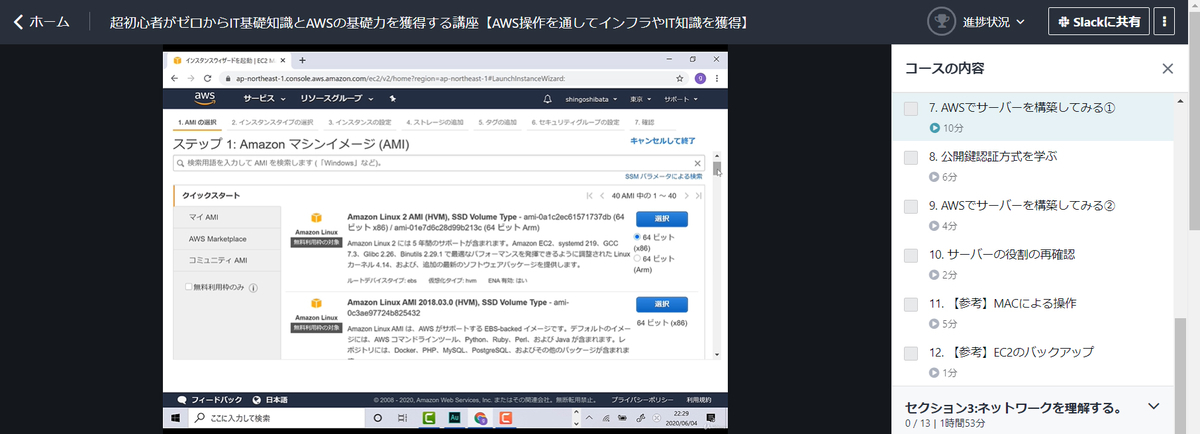
Task: Select the 64 ビット (x86) radio button
Action: (639, 236)
